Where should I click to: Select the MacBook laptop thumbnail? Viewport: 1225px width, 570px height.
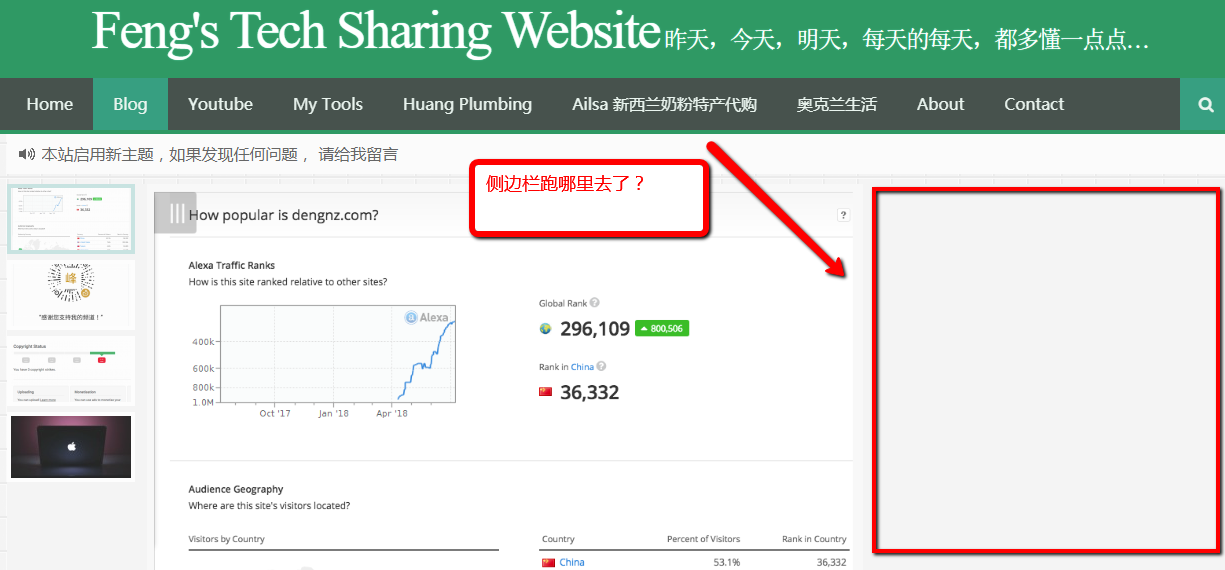tap(70, 447)
